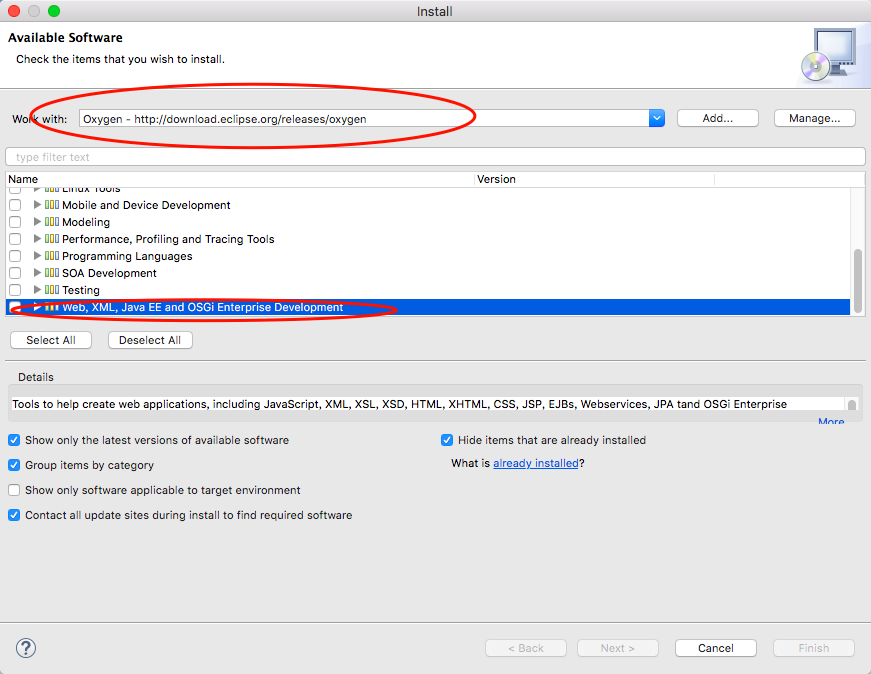Viewport: 871px width, 674px height.
Task: Click the Testing category icon
Action: (x=52, y=290)
